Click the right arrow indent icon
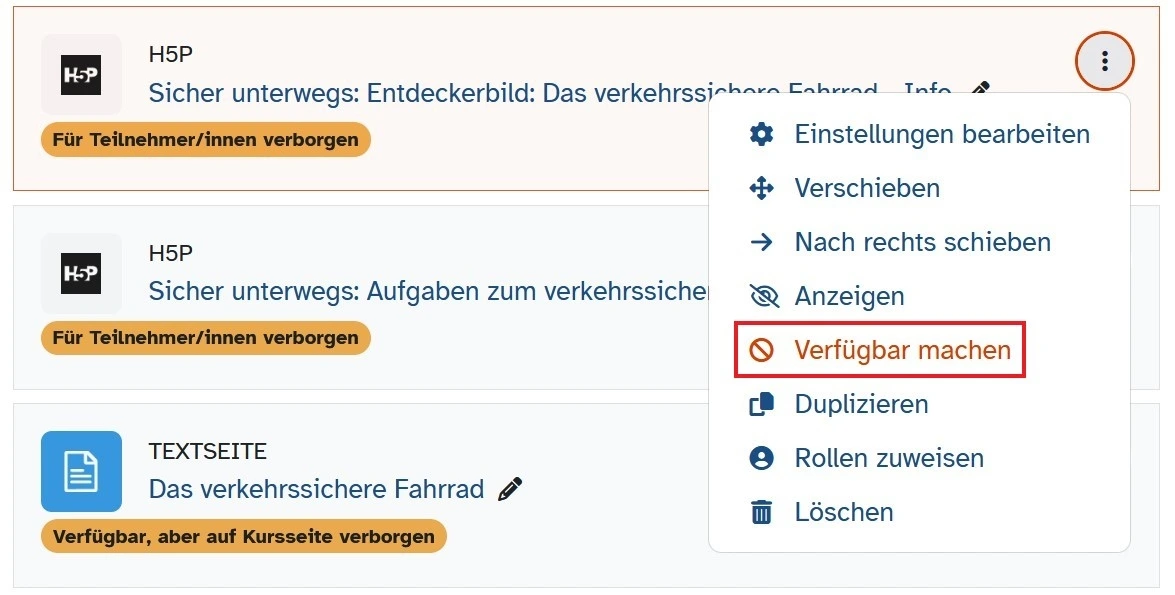Viewport: 1175px width, 595px height. click(x=762, y=242)
